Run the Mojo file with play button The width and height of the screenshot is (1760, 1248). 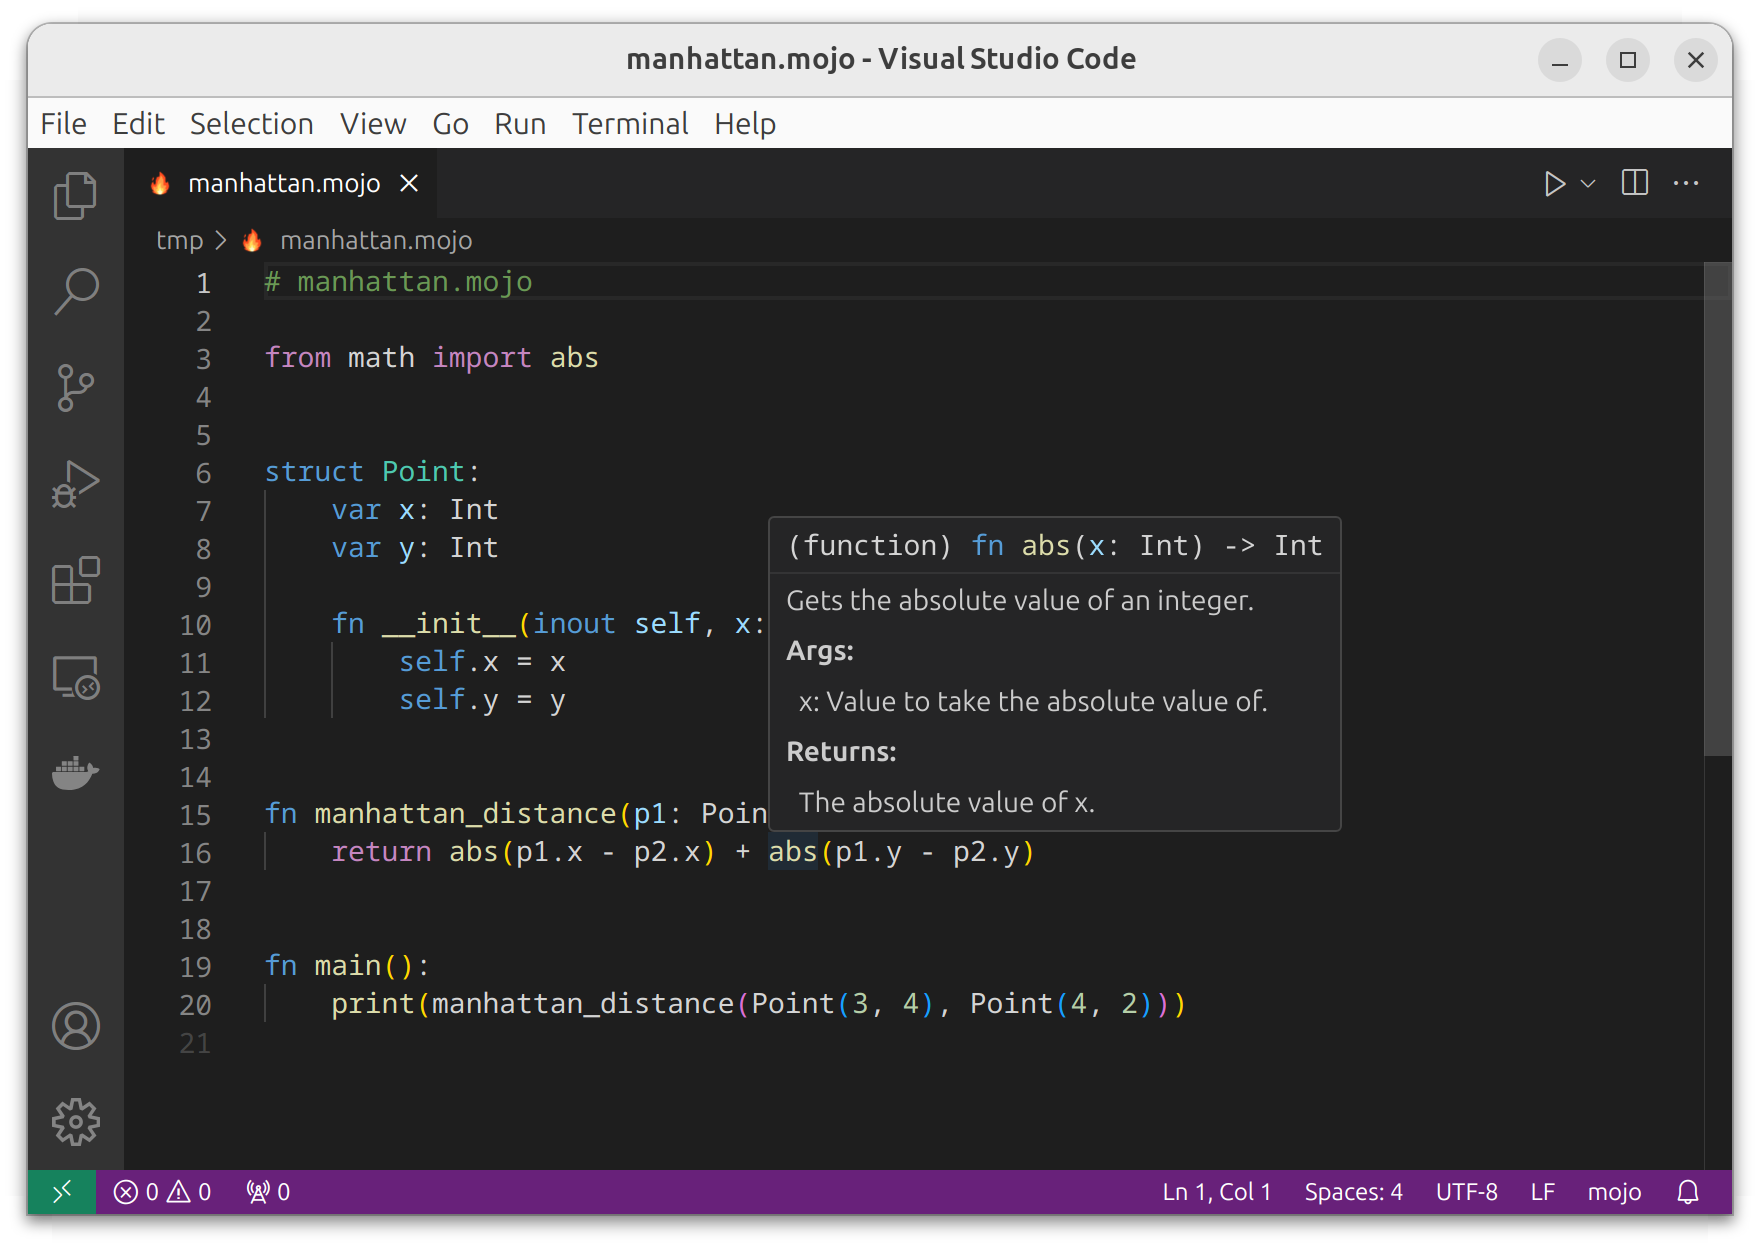click(x=1554, y=184)
